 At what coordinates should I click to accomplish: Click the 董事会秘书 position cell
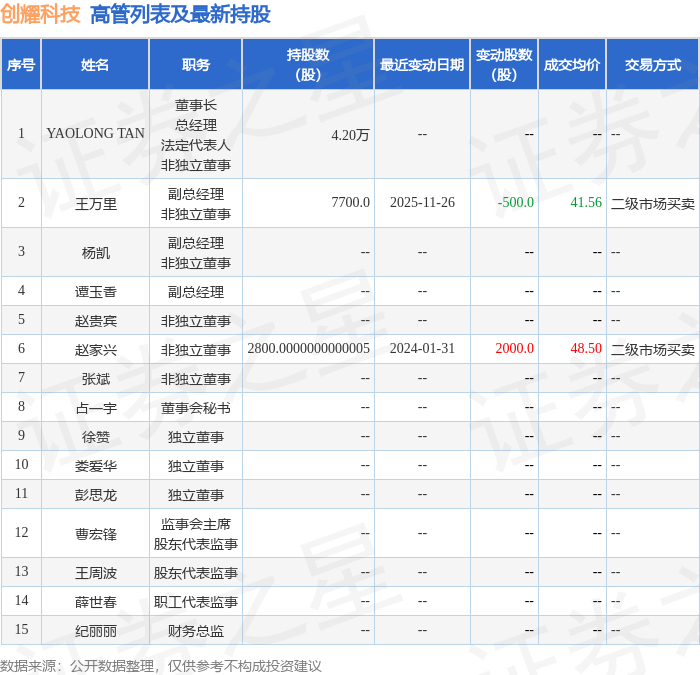click(196, 408)
